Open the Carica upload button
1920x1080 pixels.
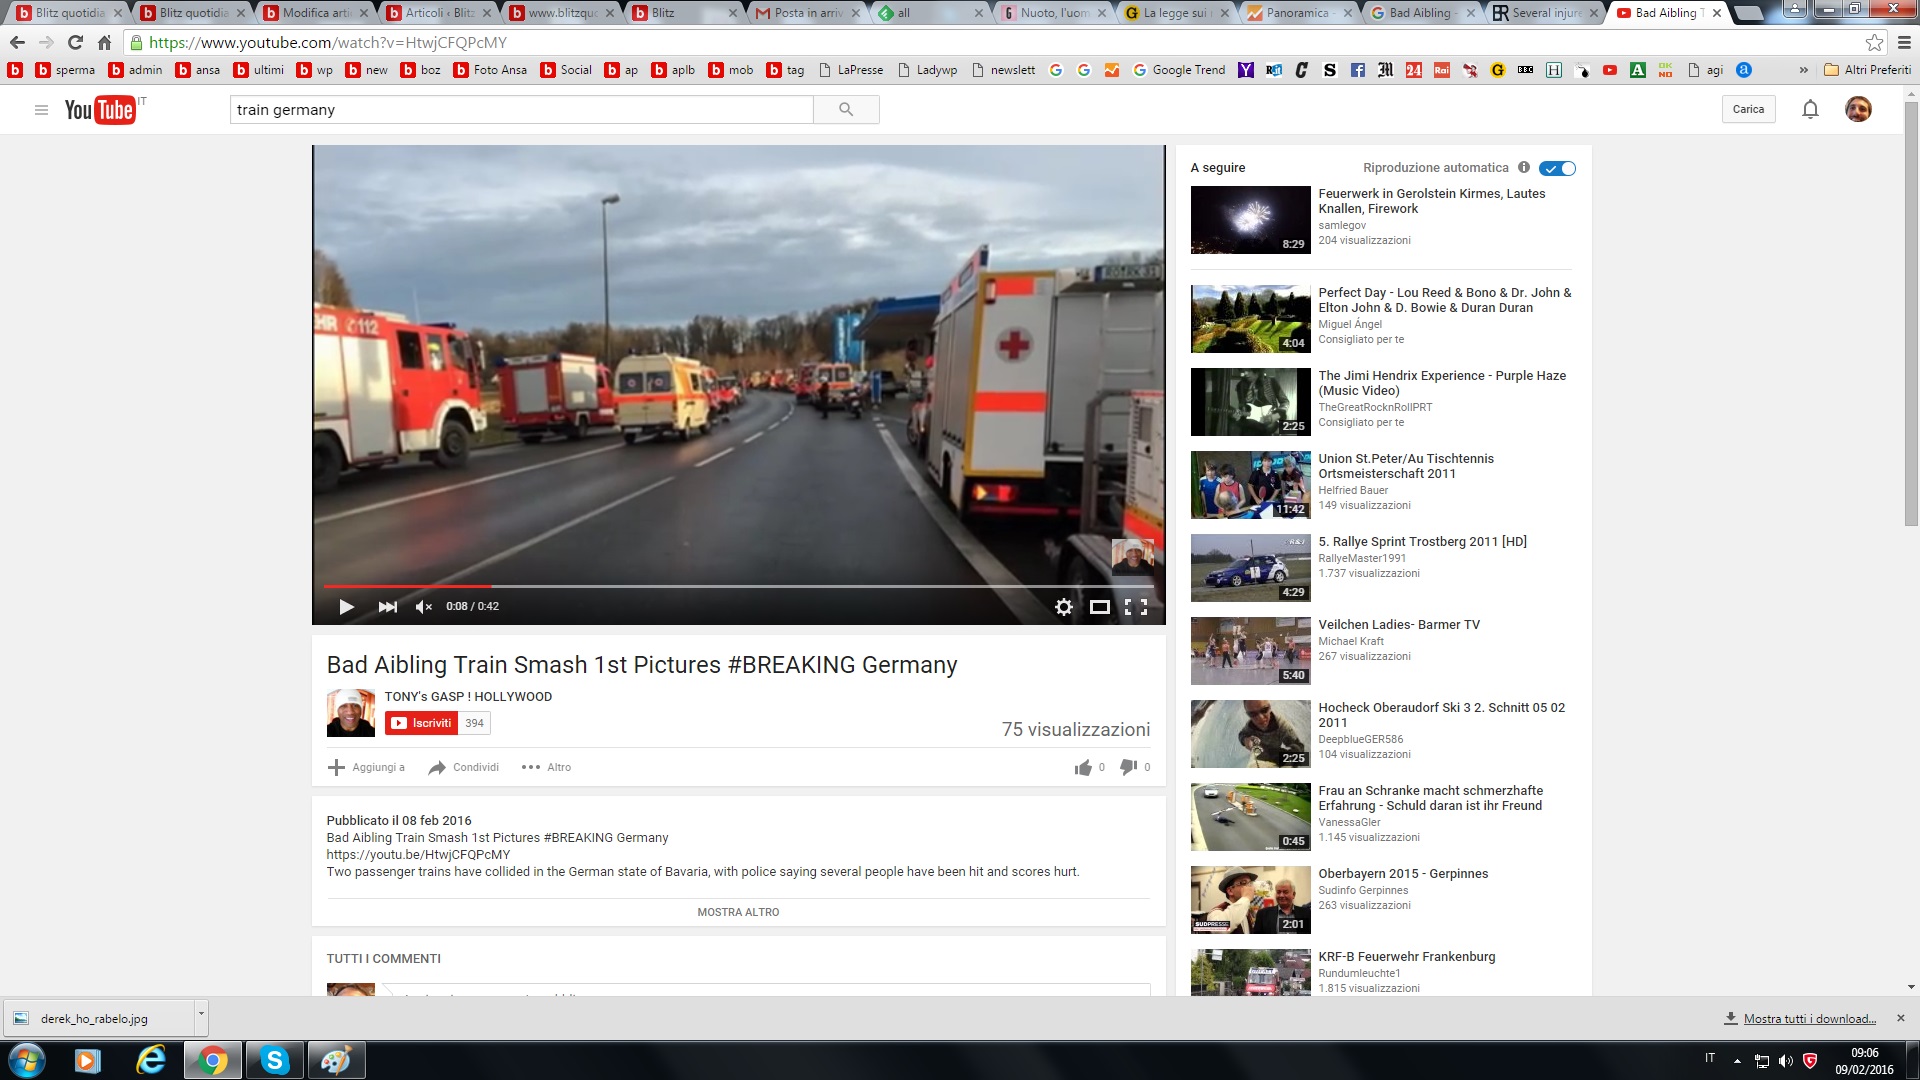coord(1748,109)
